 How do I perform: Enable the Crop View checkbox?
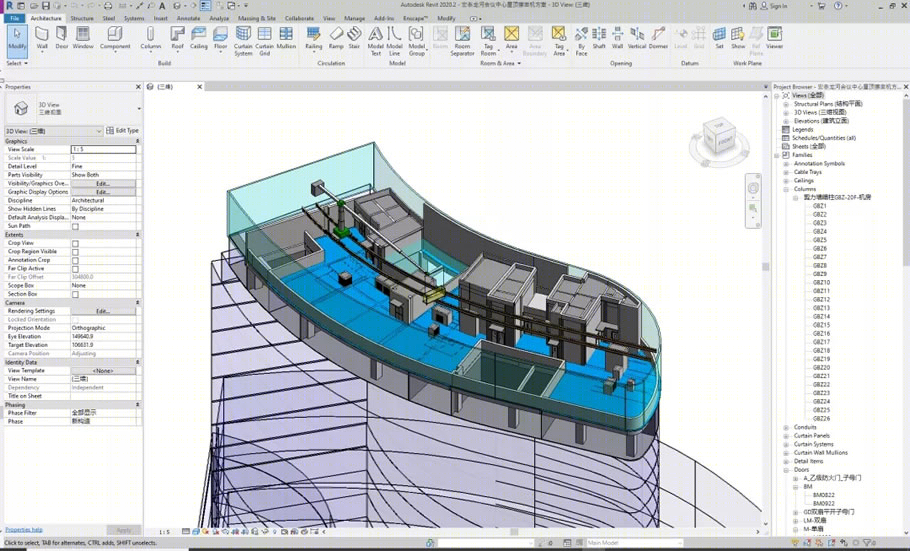coord(75,244)
